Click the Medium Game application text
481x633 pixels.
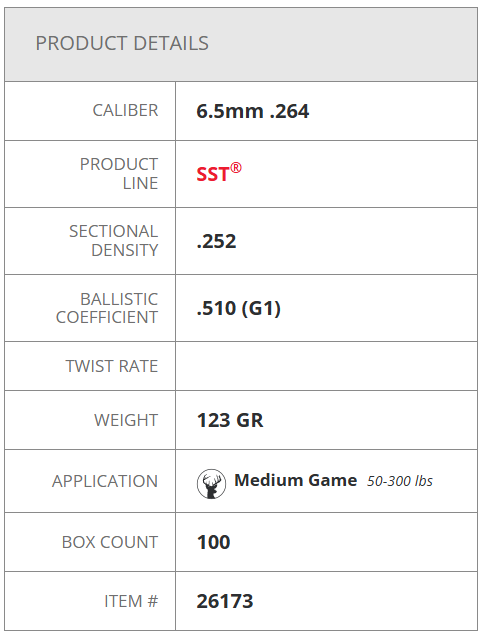pos(296,480)
